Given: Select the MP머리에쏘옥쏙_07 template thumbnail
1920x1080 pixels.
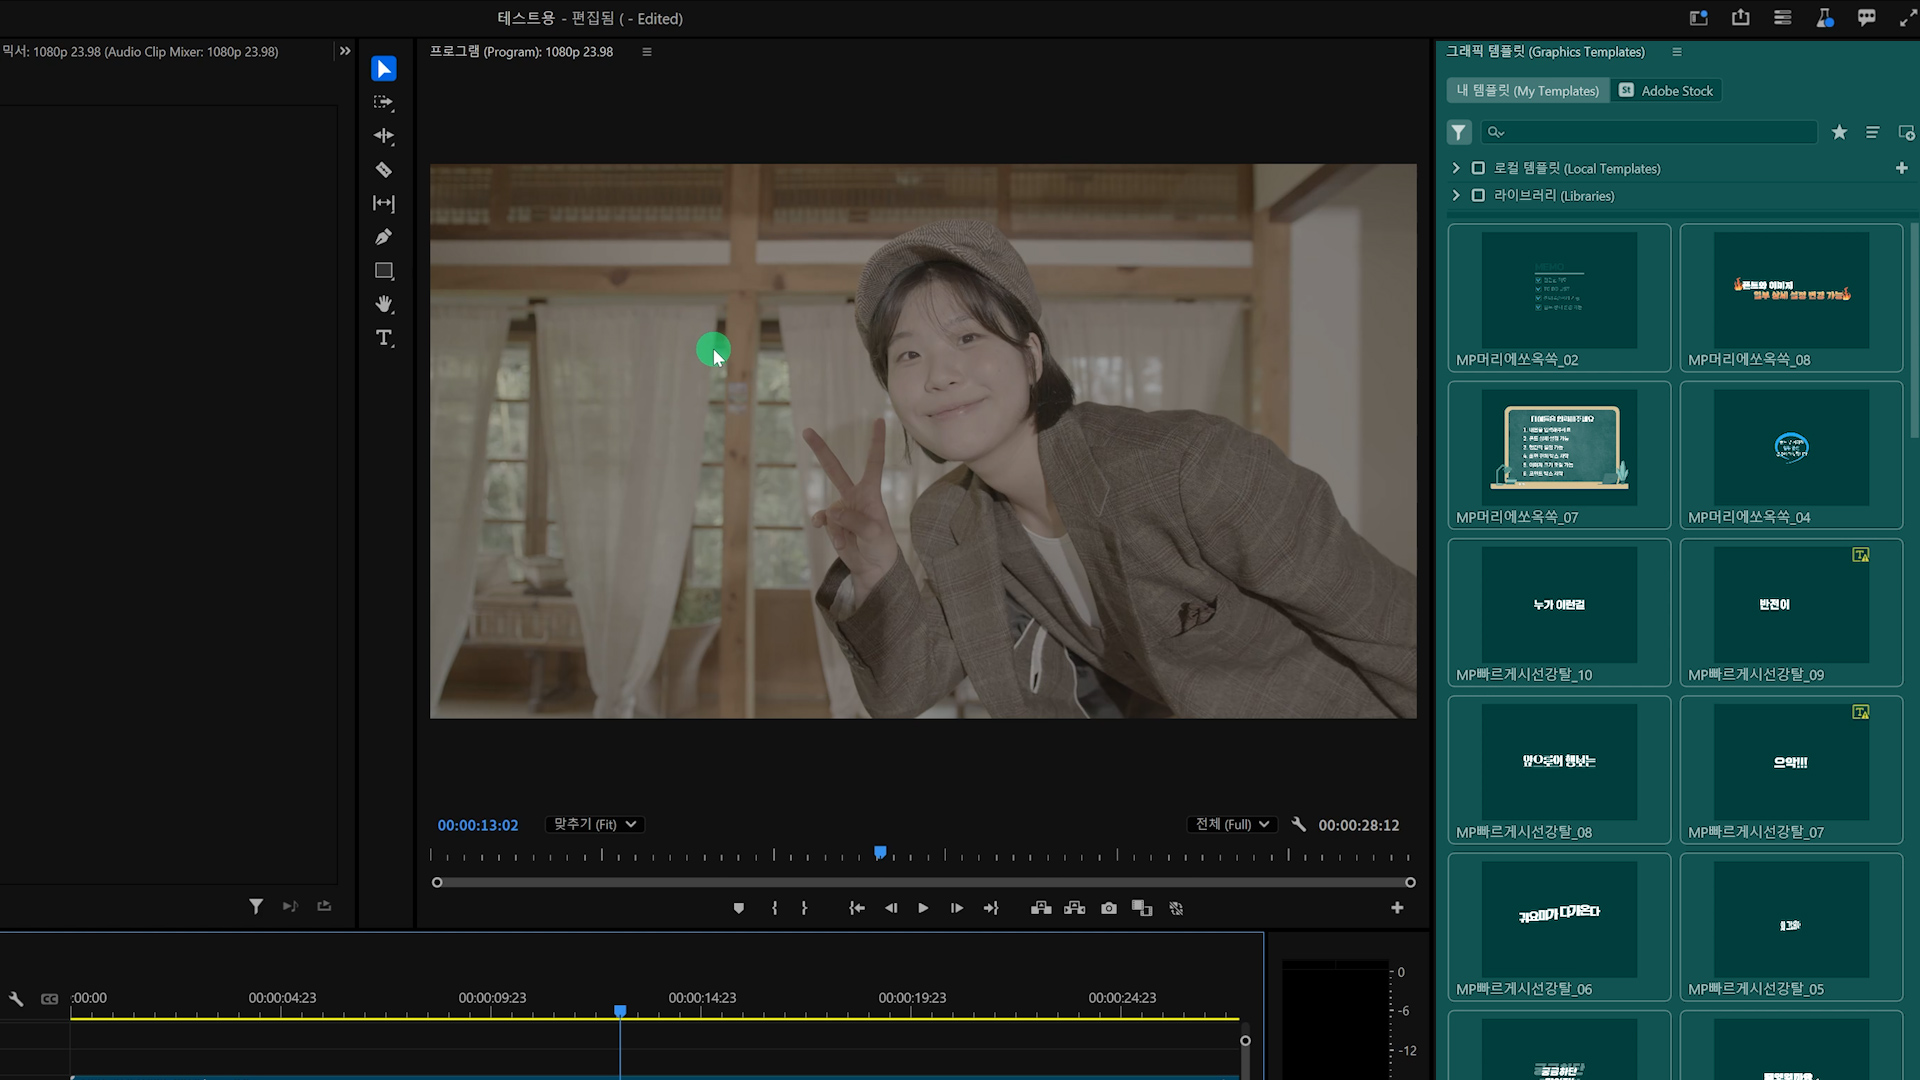Looking at the screenshot, I should [x=1559, y=447].
